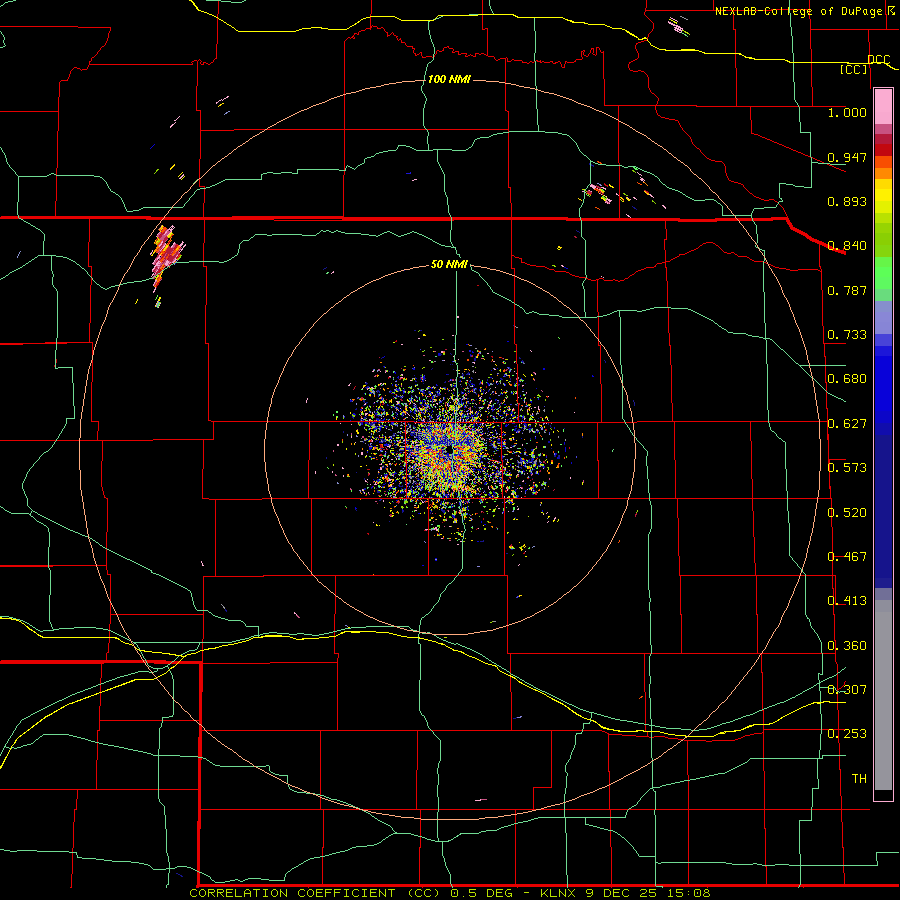Viewport: 900px width, 900px height.
Task: Click the scattered echoes northeast near the 100 NMI ring
Action: coord(623,189)
